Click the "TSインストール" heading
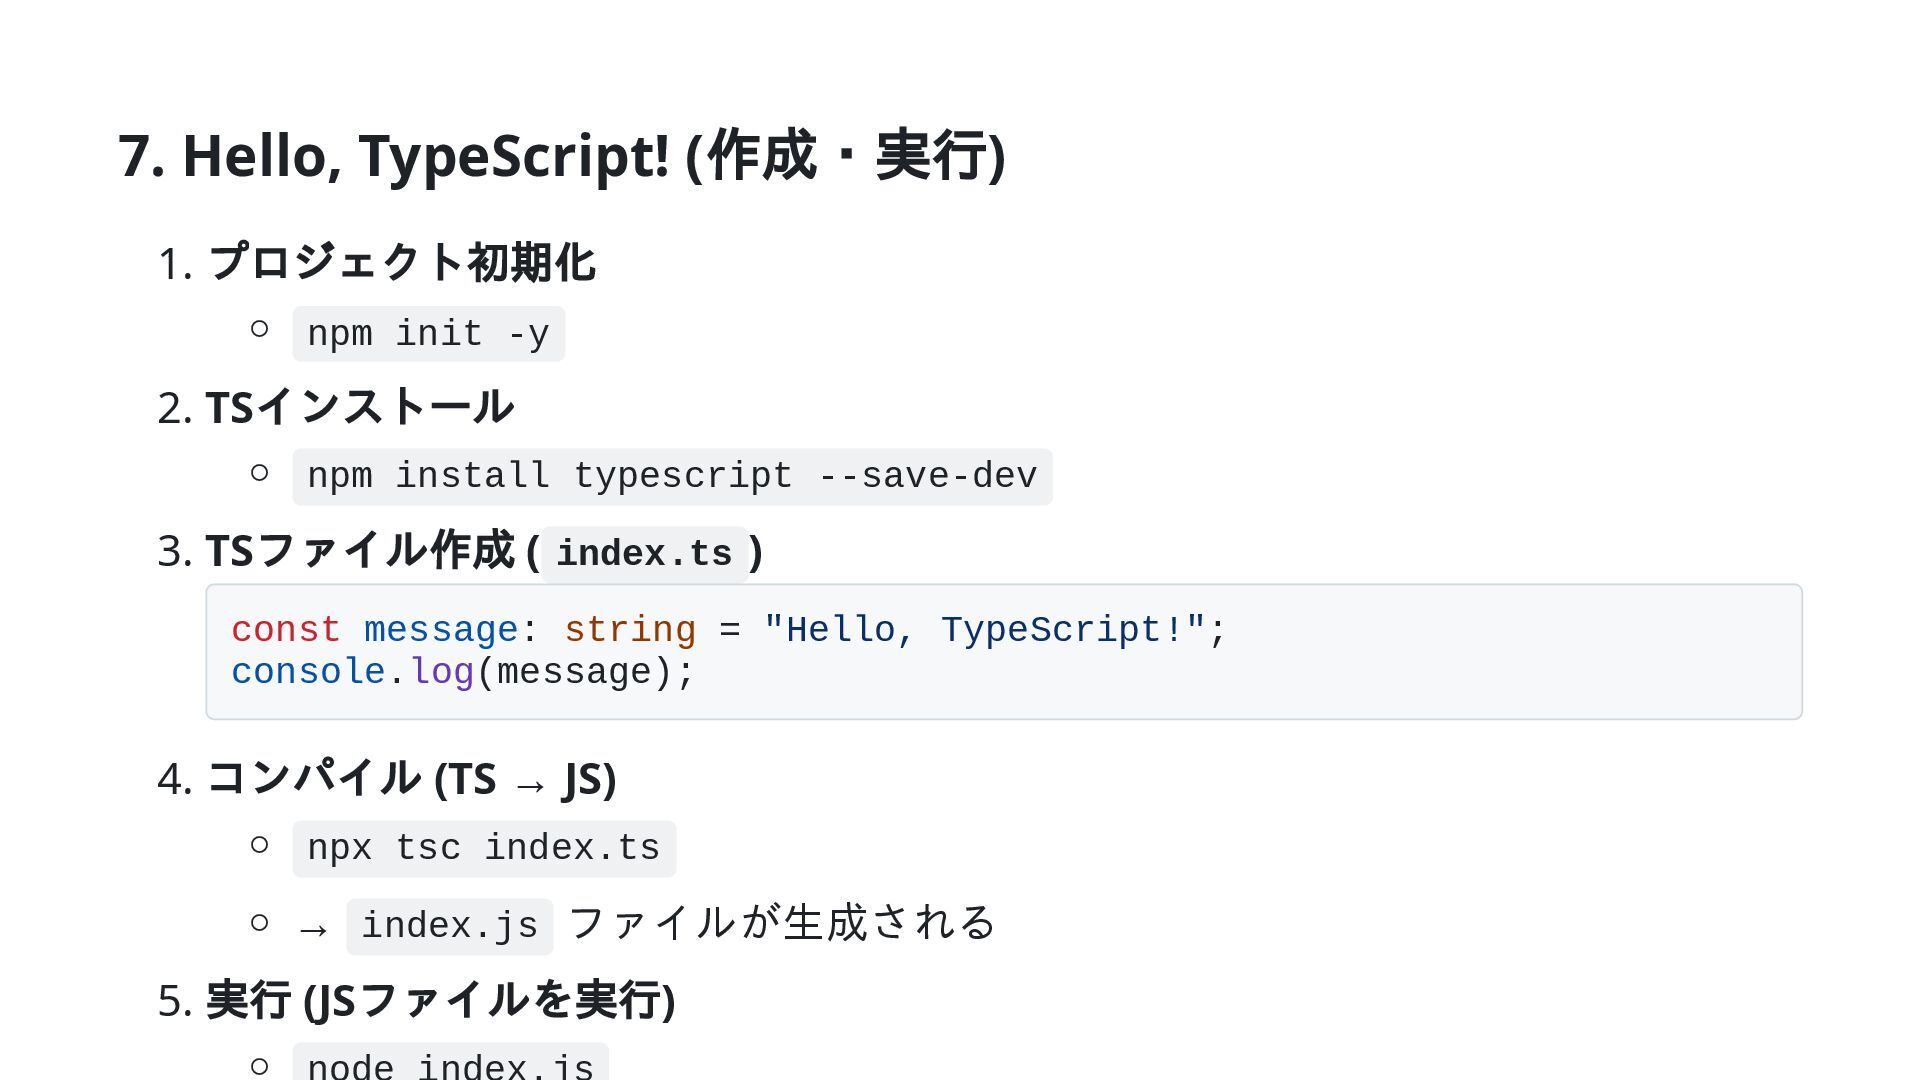The height and width of the screenshot is (1080, 1920). tap(359, 407)
